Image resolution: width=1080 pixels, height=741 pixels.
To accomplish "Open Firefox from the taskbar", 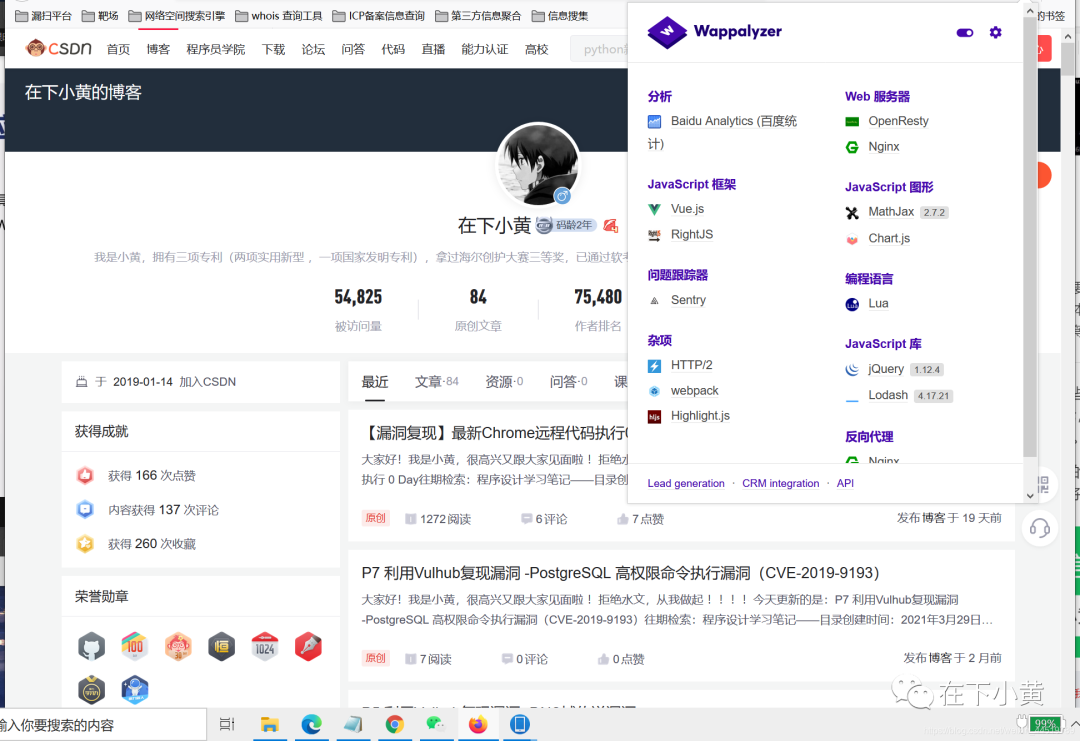I will click(x=477, y=724).
